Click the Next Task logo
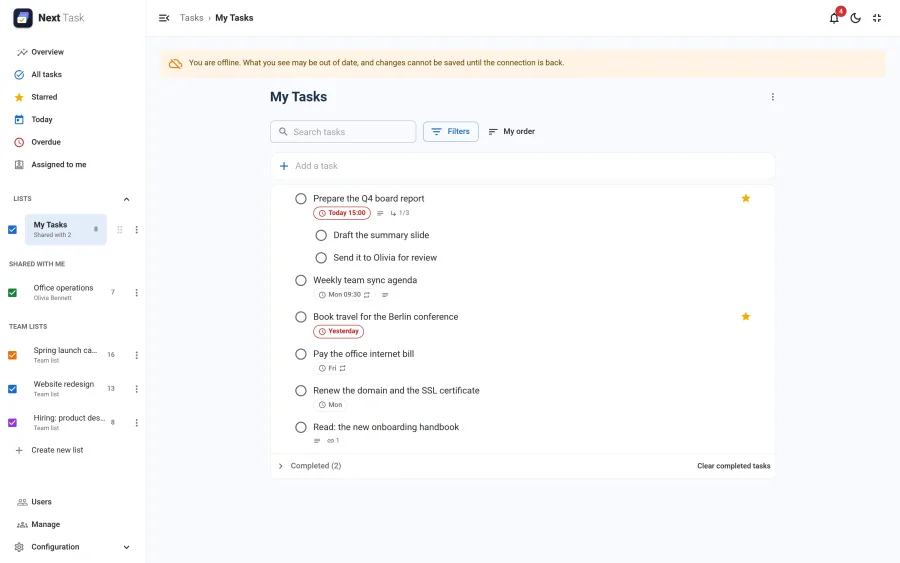Viewport: 900px width, 563px height. pyautogui.click(x=23, y=18)
